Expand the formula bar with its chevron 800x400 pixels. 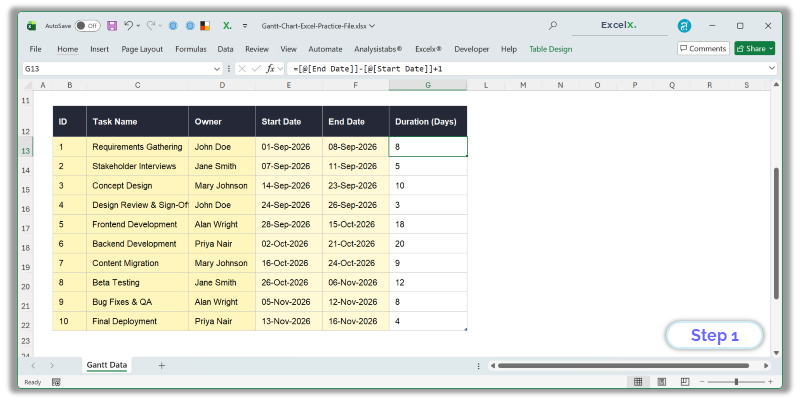pyautogui.click(x=771, y=68)
